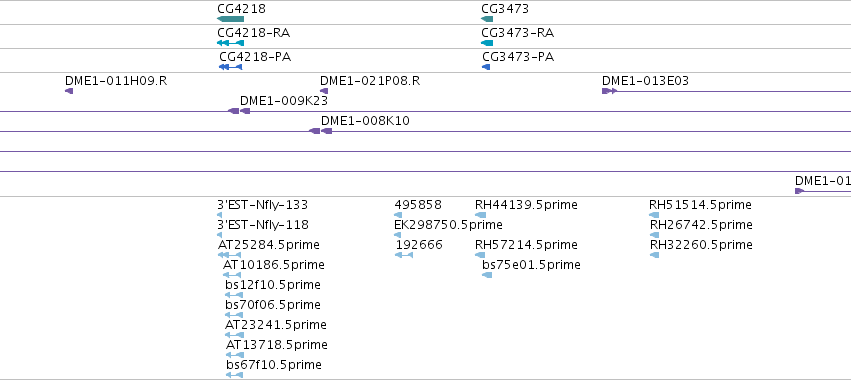Open the RH51514.5prime label
The height and width of the screenshot is (380, 851).
point(700,205)
